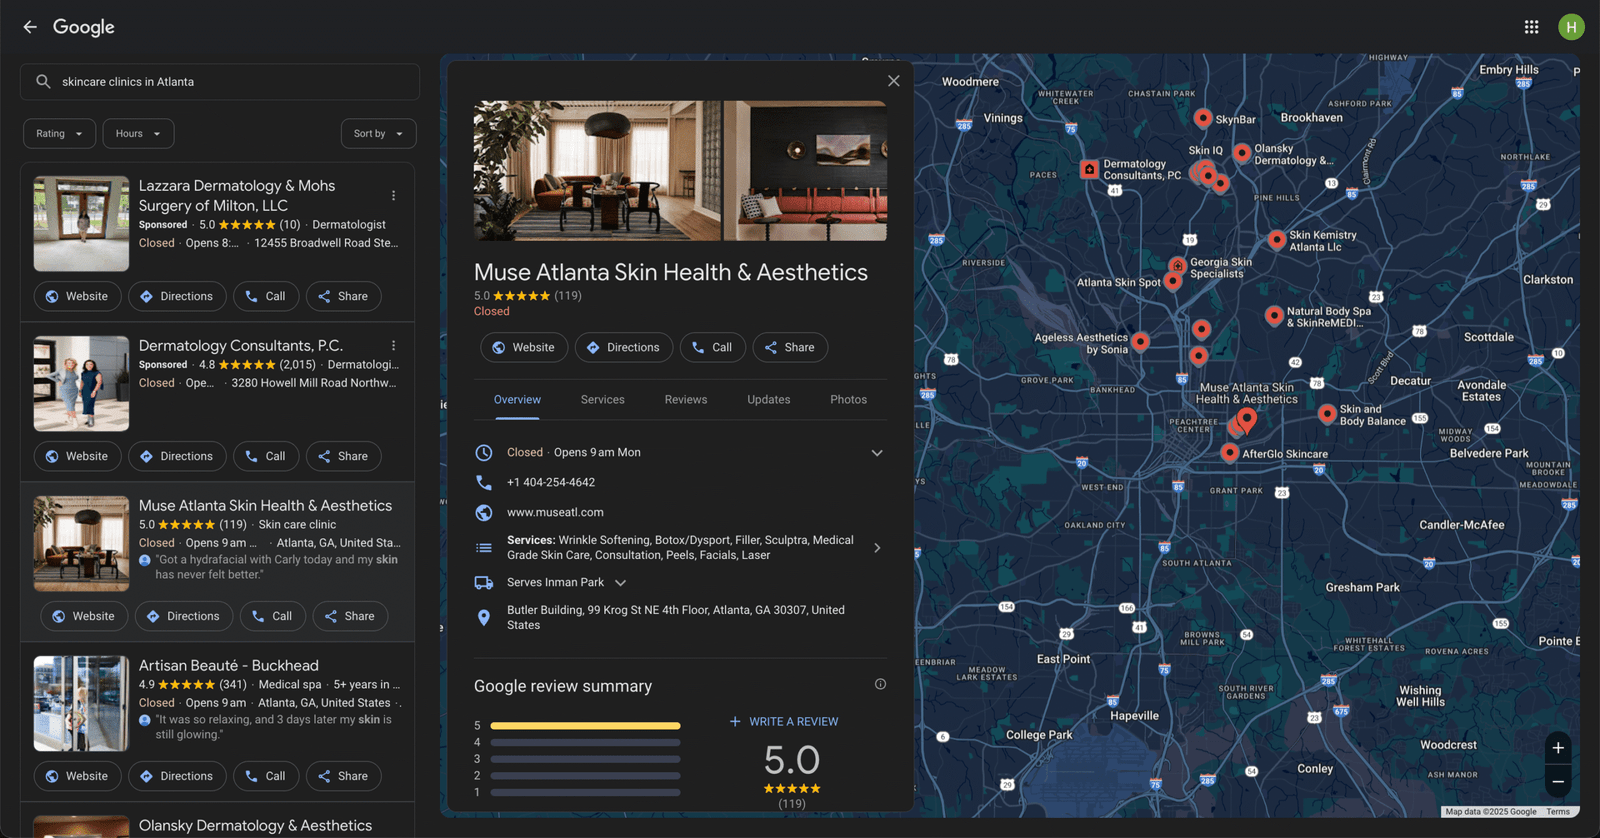This screenshot has width=1600, height=838.
Task: Click Website button in details panel
Action: (x=524, y=348)
